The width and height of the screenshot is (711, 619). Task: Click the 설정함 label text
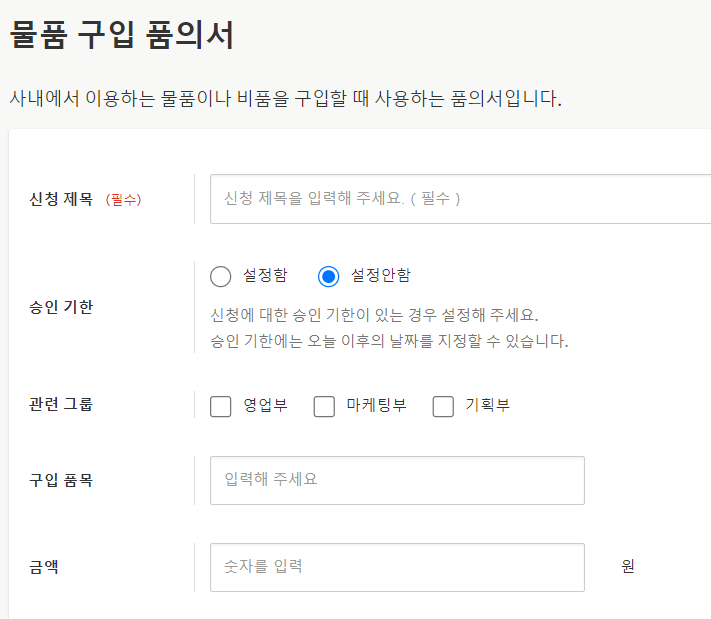265,275
